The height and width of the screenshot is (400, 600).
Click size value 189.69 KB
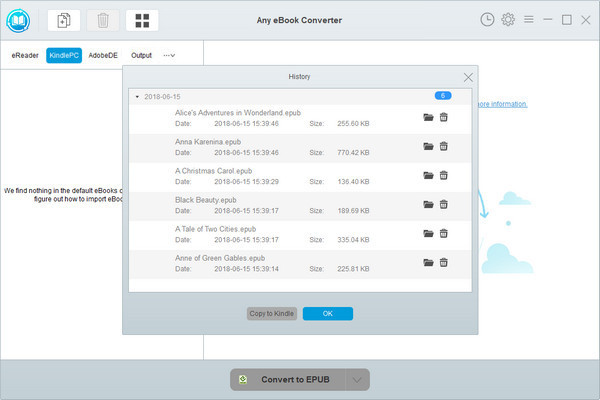(x=353, y=211)
